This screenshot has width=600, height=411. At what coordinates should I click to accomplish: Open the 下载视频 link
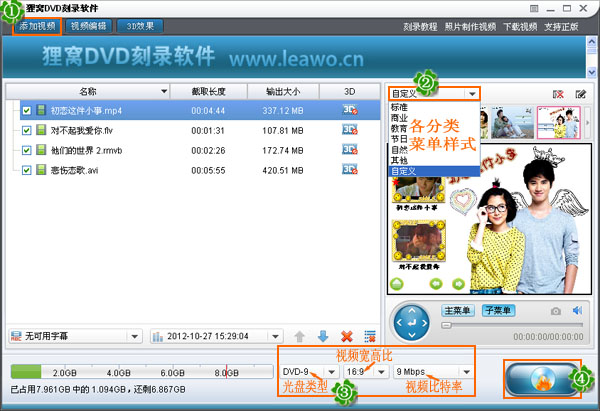pyautogui.click(x=520, y=27)
